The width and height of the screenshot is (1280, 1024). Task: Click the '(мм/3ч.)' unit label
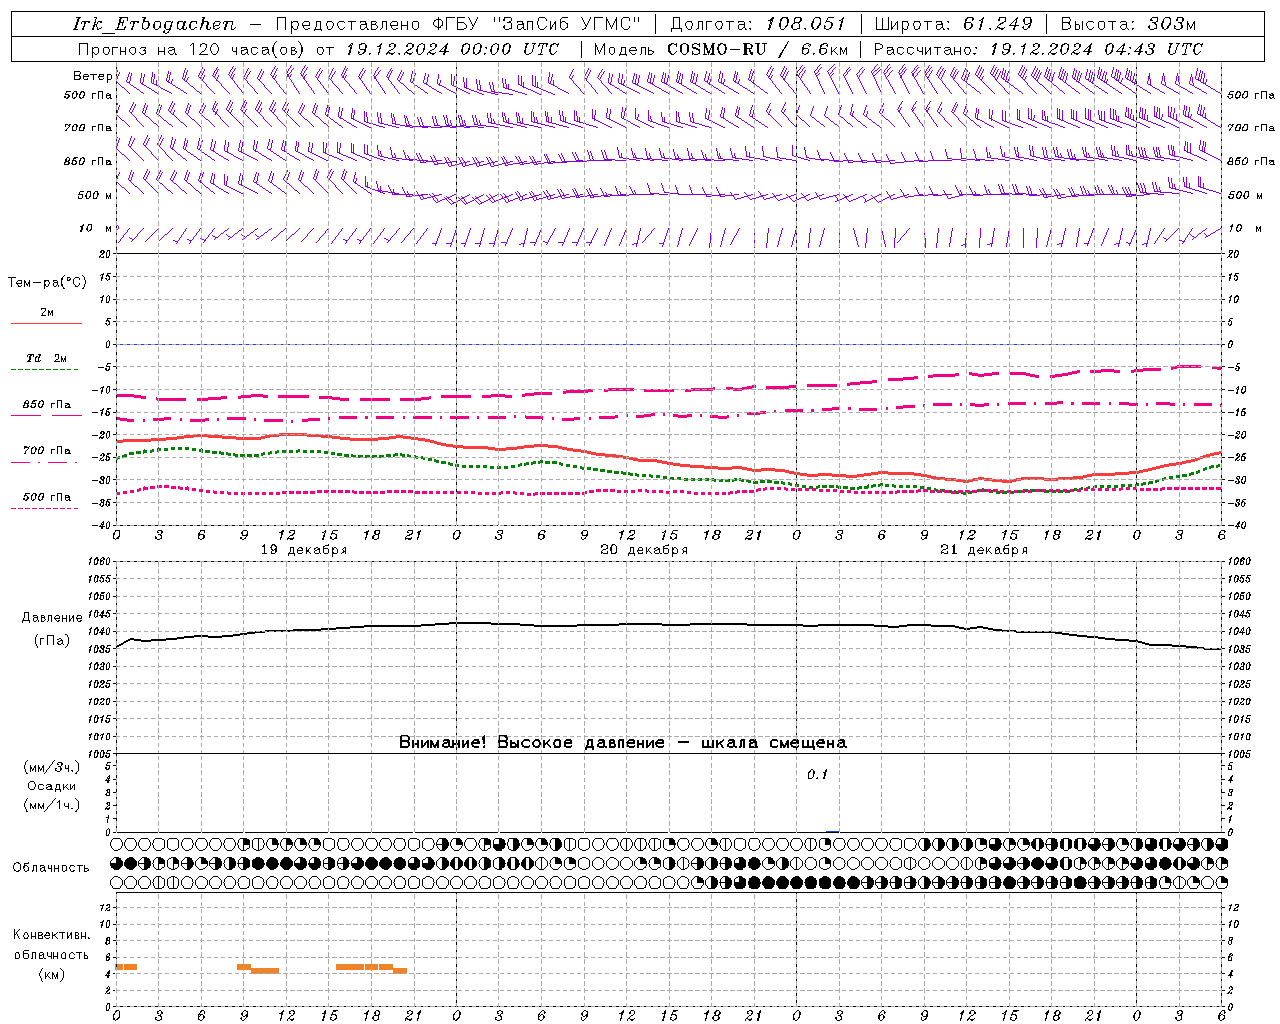tap(52, 767)
